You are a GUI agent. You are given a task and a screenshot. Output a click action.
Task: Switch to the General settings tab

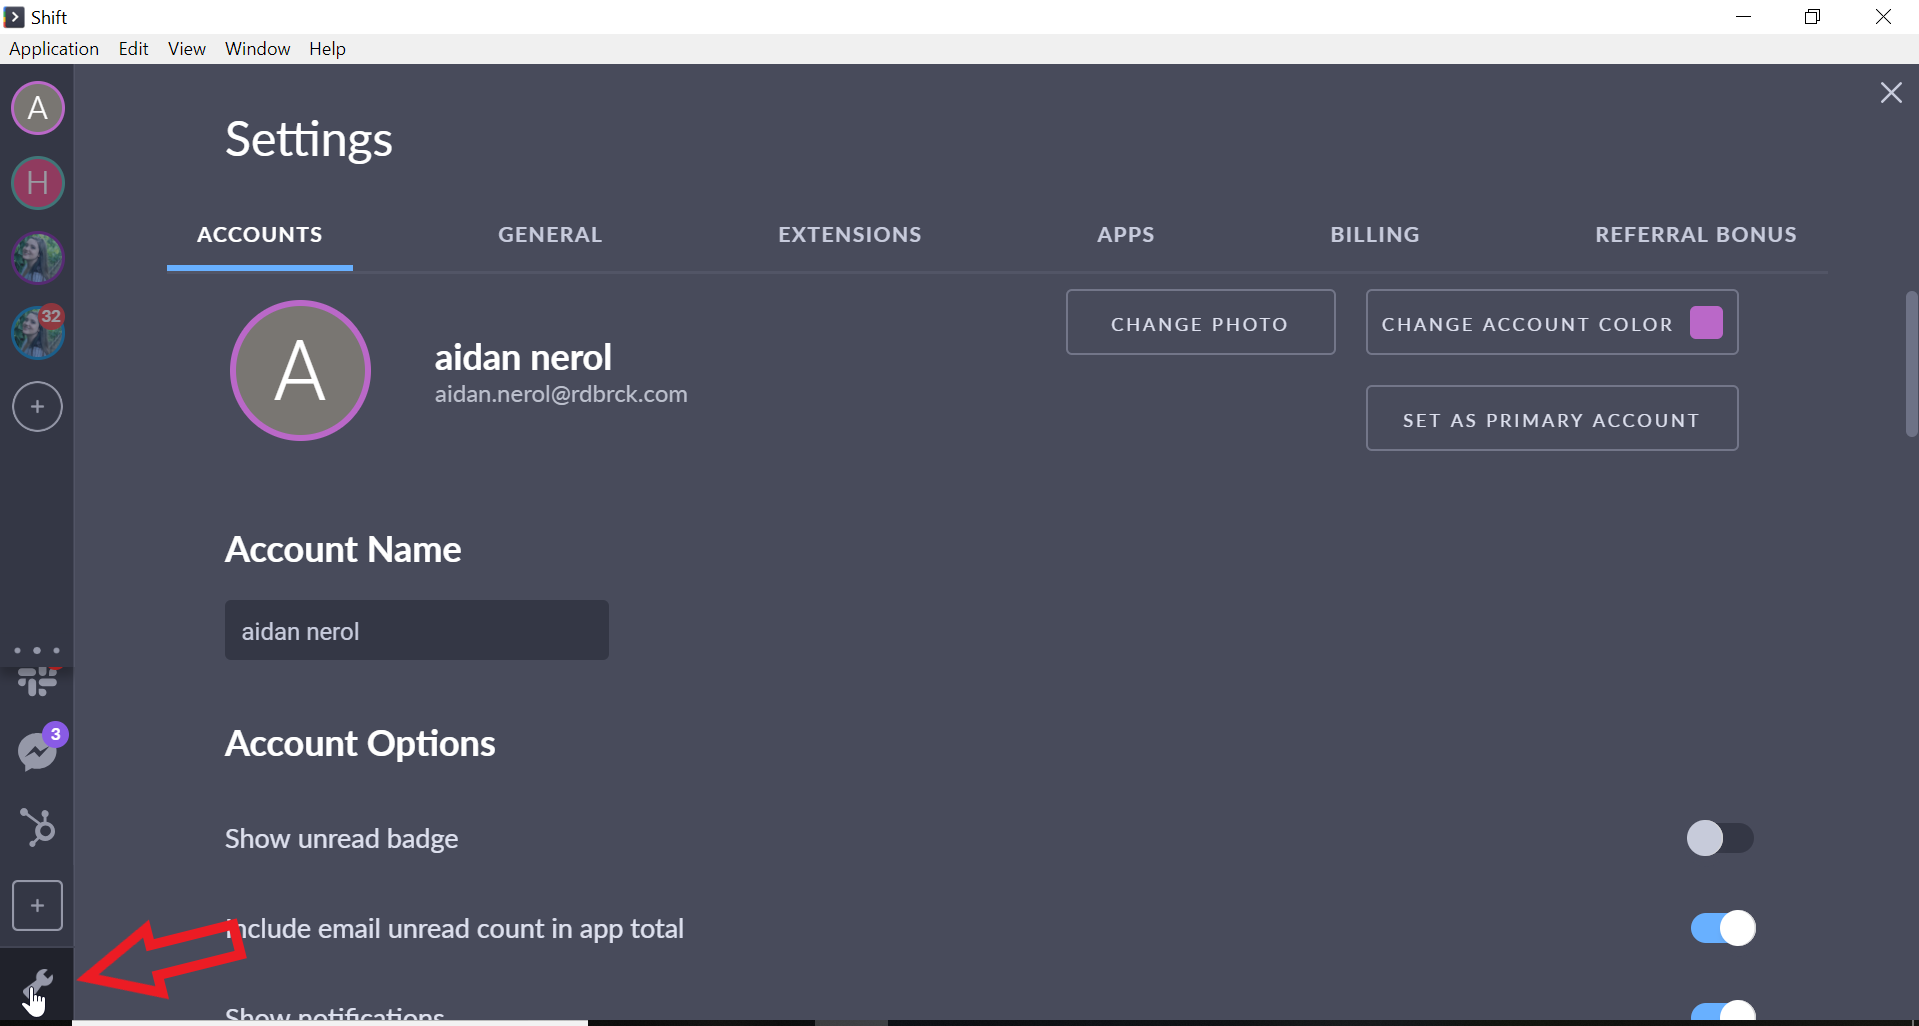coord(550,235)
